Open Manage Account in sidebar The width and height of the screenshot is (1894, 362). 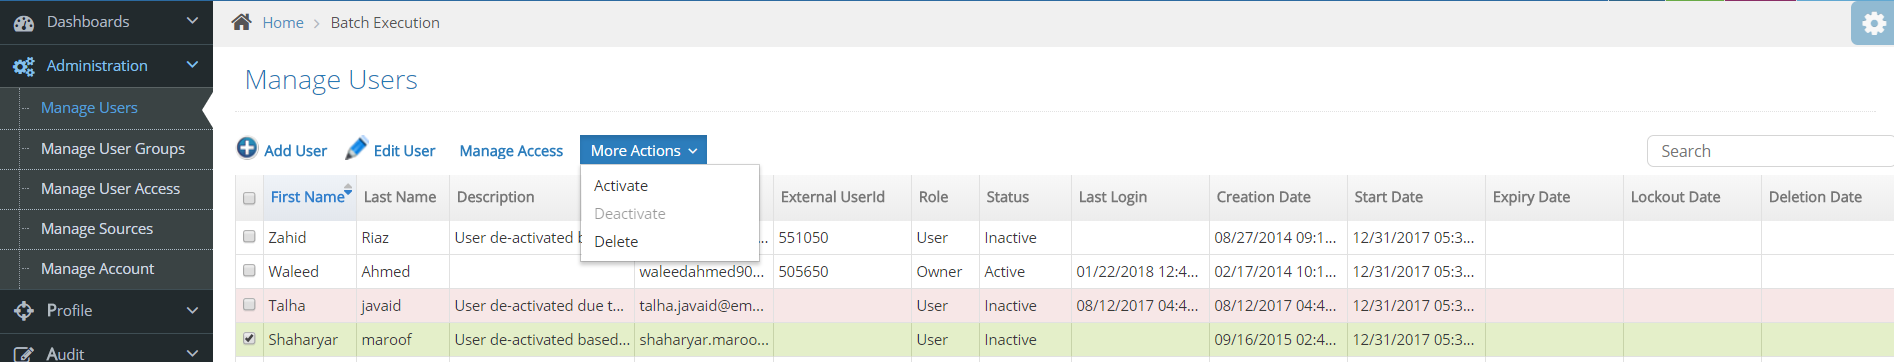(x=97, y=269)
